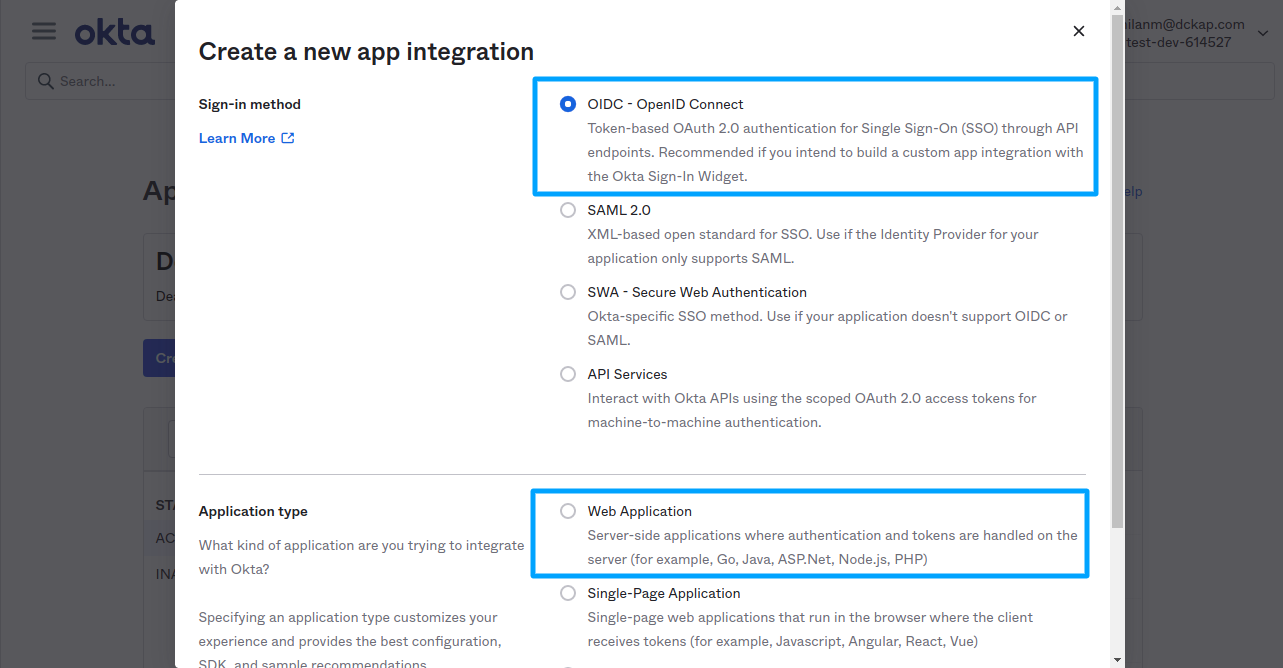Choose the Web Application application type
1283x668 pixels.
click(x=567, y=511)
